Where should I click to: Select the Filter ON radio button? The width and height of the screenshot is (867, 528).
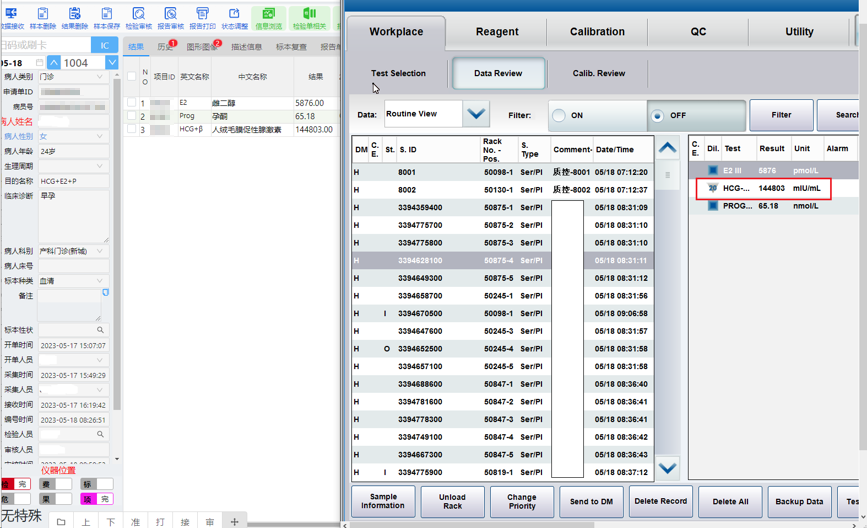click(x=559, y=115)
